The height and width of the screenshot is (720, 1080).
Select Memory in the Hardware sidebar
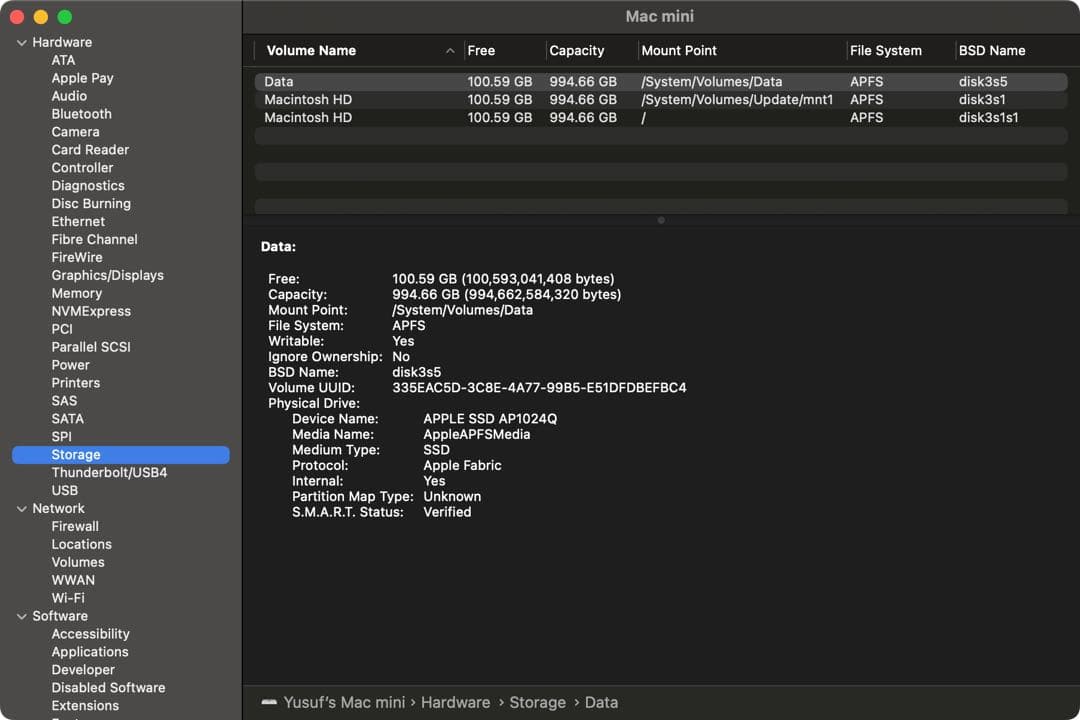tap(75, 293)
